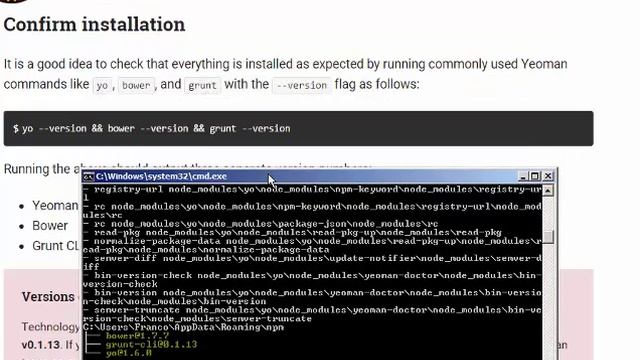Click the cmd.exe title bar text
Viewport: 640px width, 360px height.
click(161, 176)
